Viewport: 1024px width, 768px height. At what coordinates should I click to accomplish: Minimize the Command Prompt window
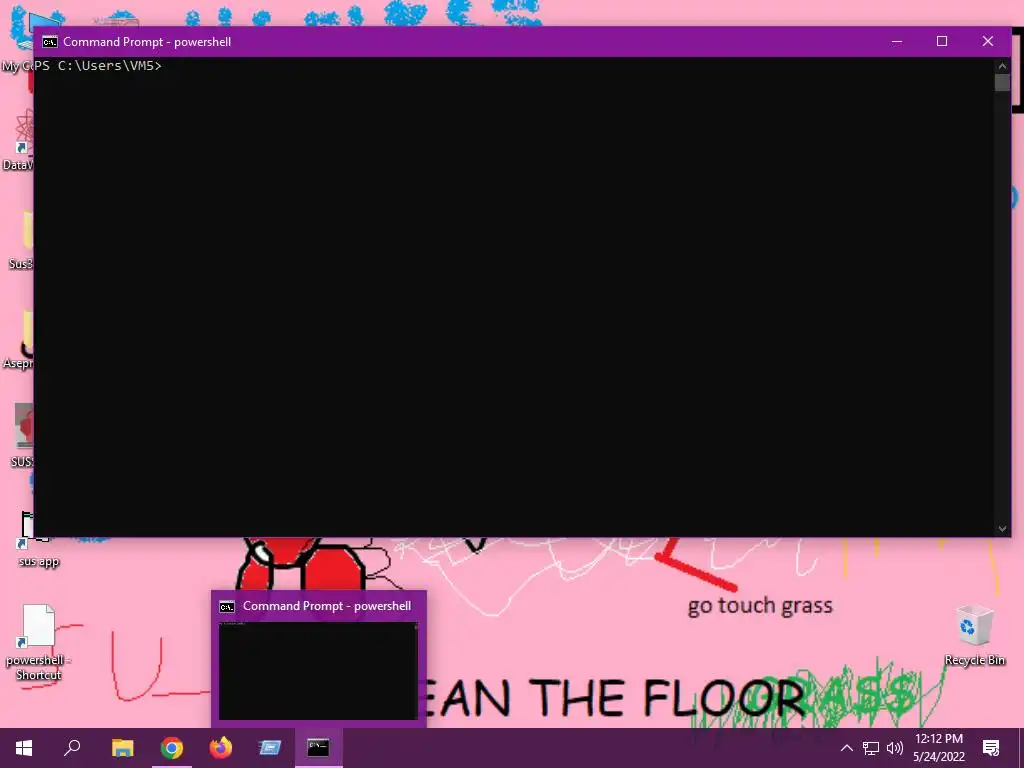coord(897,41)
